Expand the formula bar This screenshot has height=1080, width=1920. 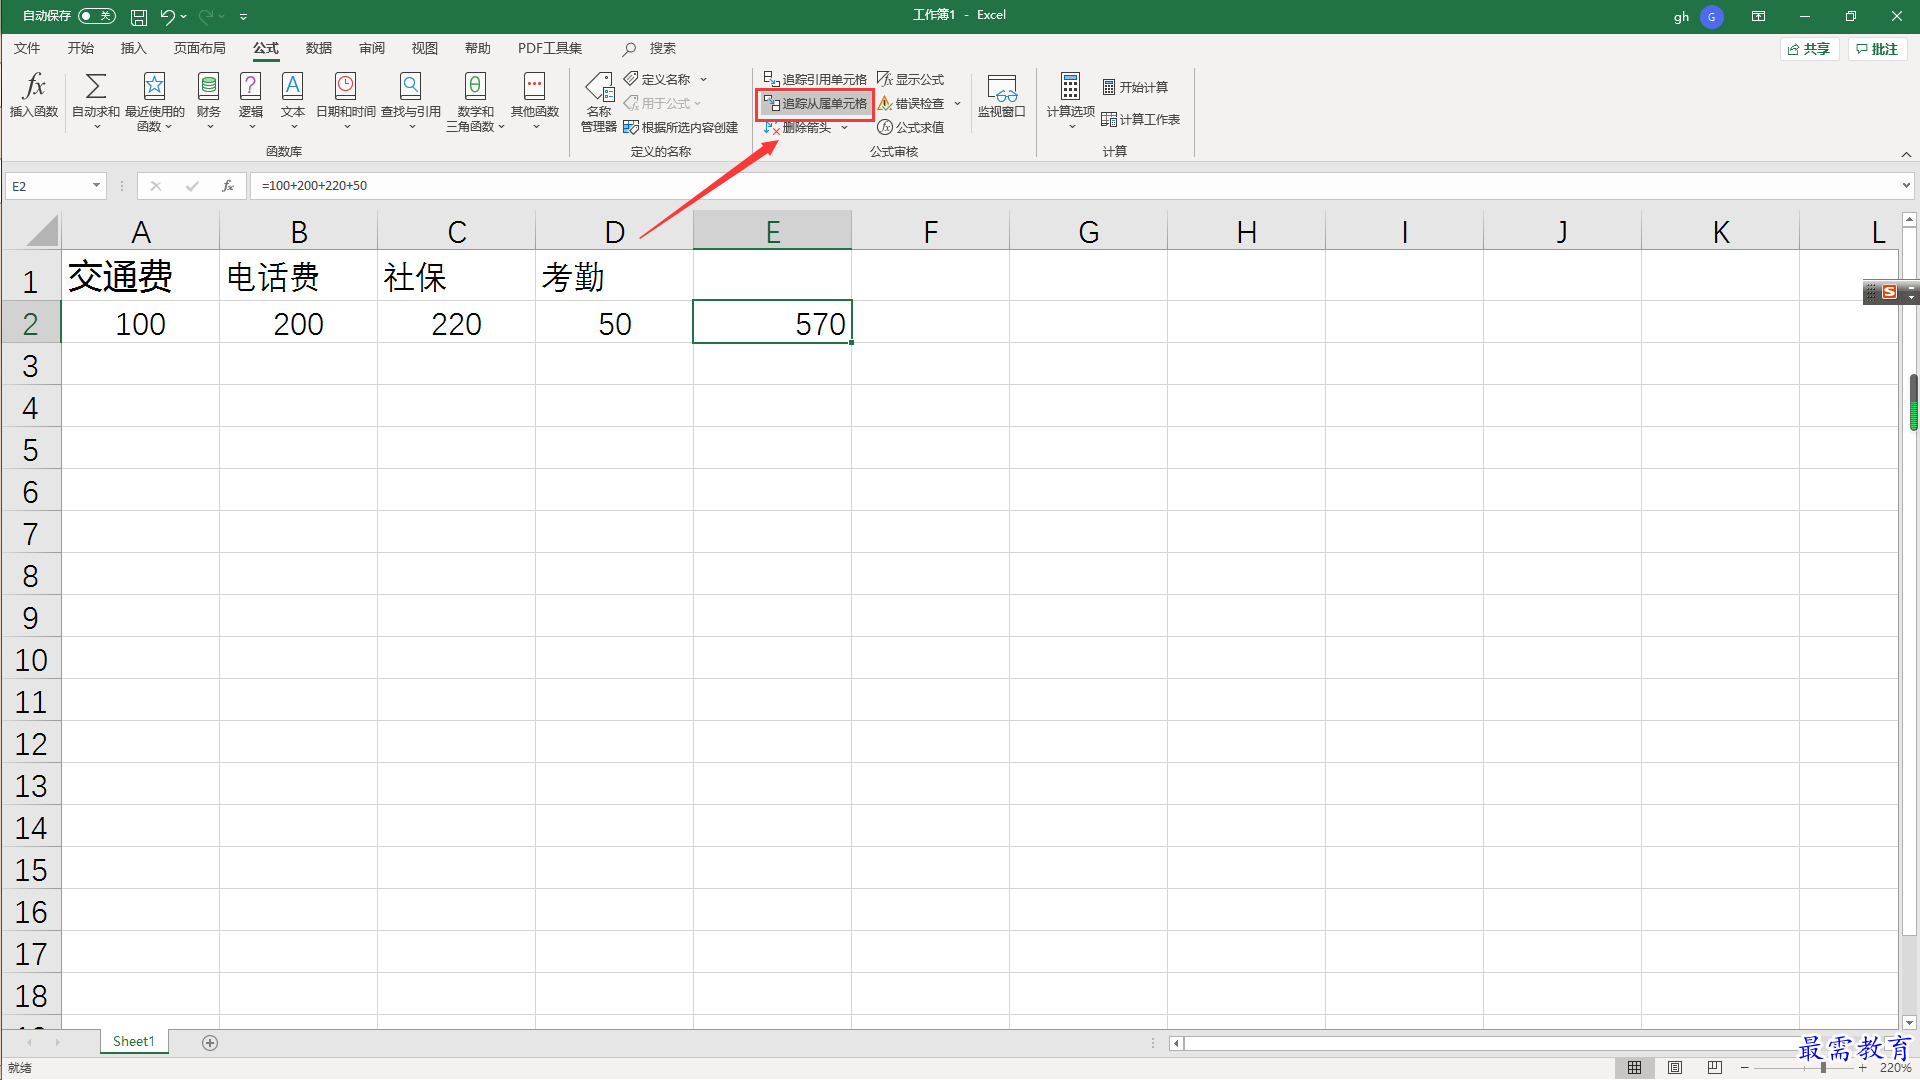click(x=1906, y=185)
